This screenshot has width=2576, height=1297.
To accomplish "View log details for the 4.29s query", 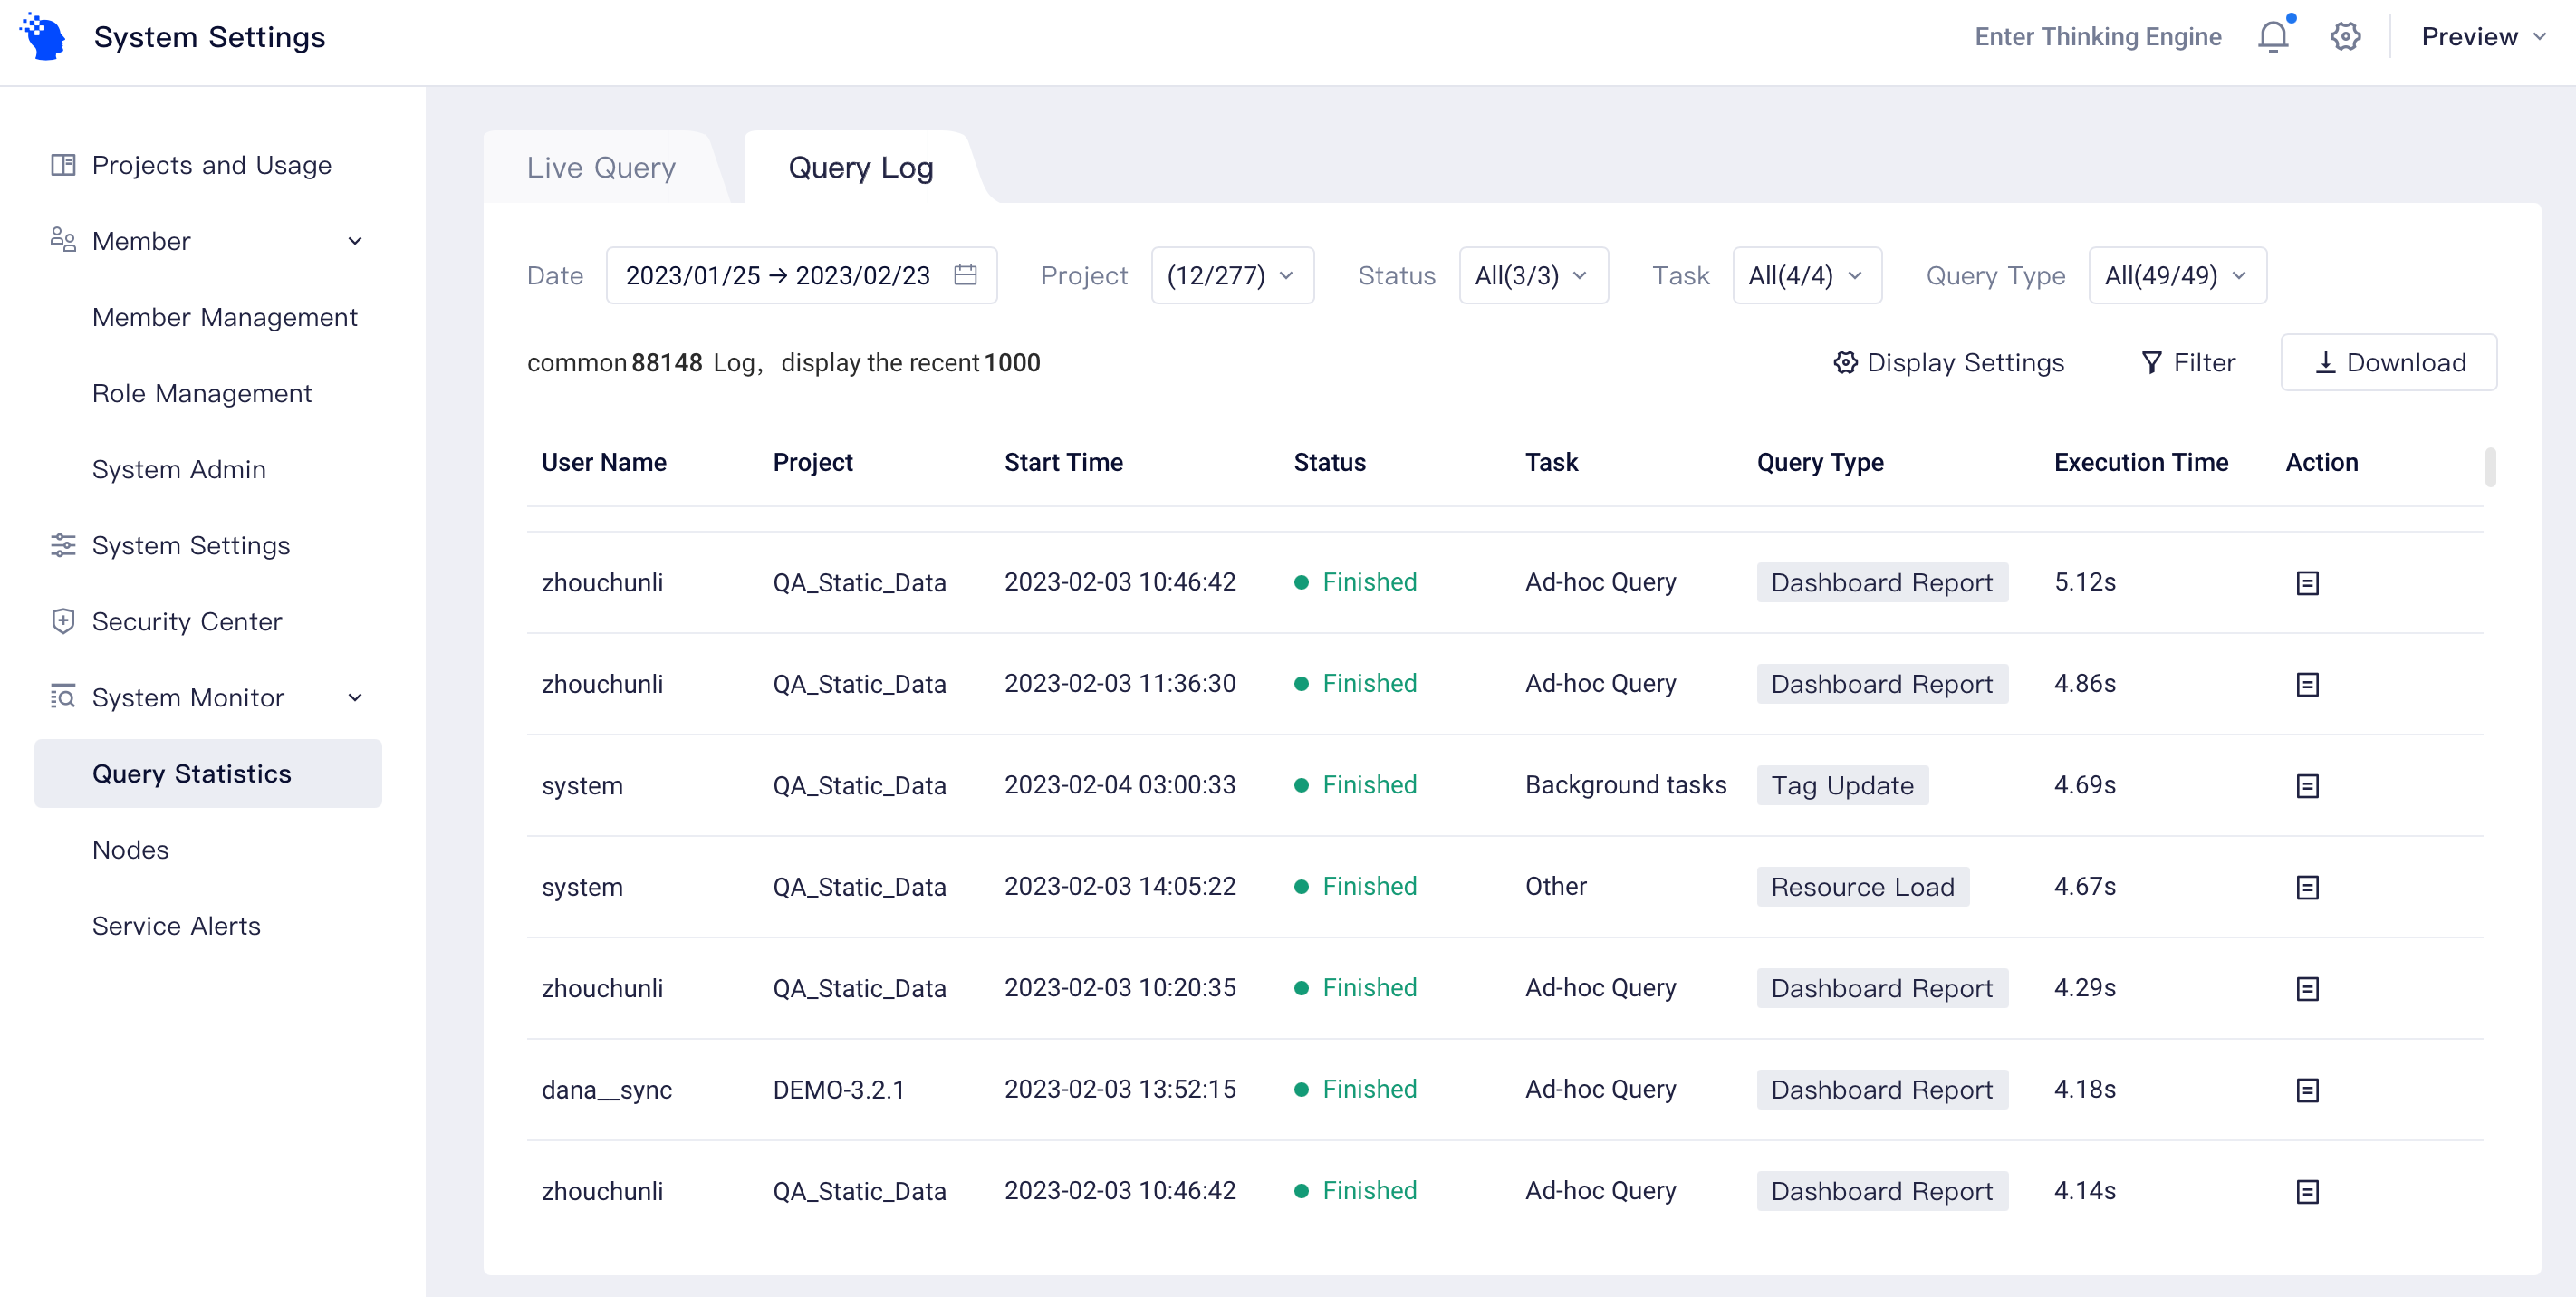I will pos(2307,989).
